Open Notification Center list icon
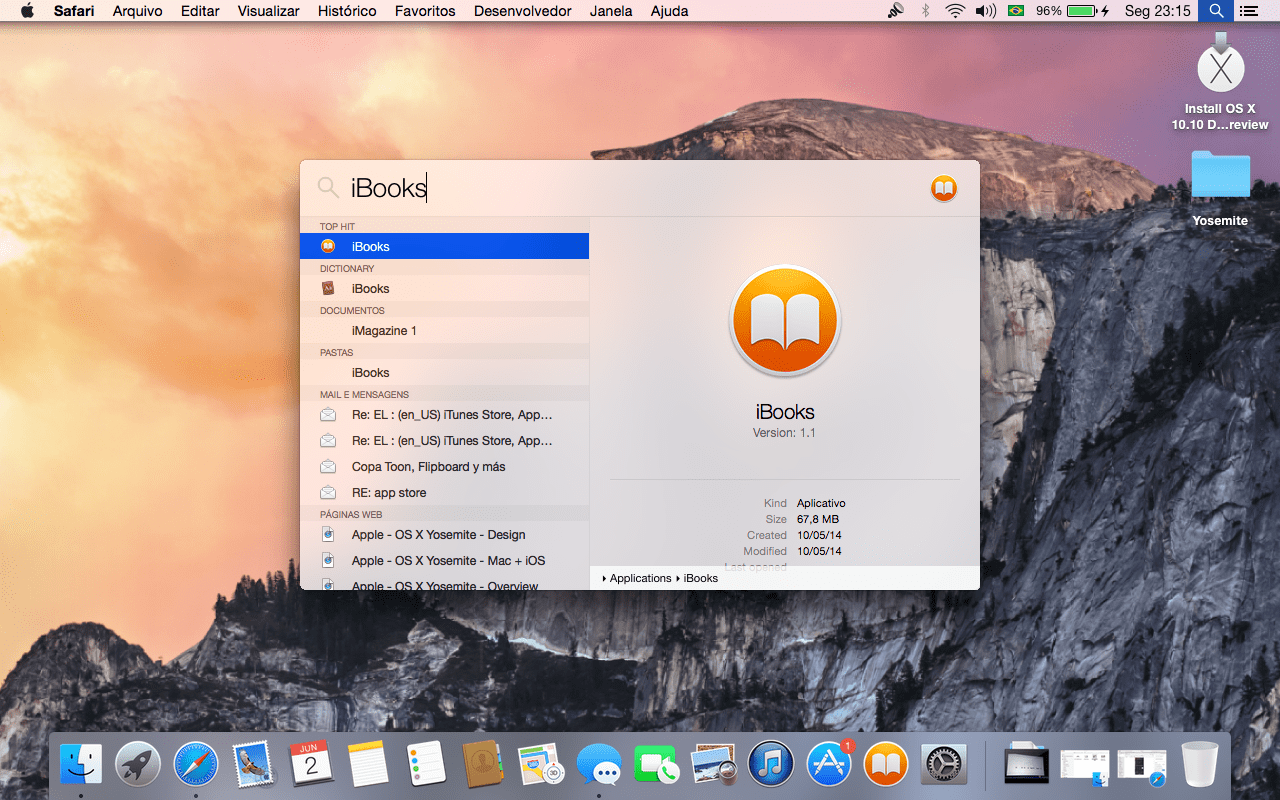Viewport: 1280px width, 800px height. (1248, 11)
